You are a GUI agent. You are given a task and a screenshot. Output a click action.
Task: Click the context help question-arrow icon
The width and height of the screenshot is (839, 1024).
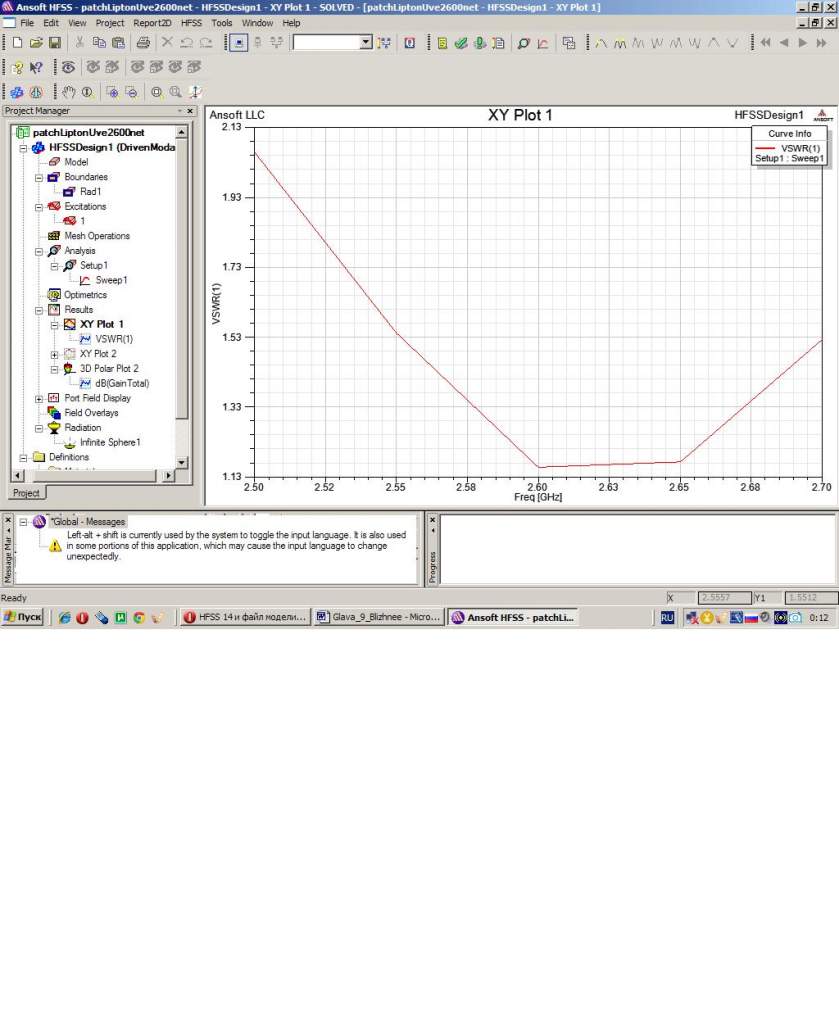(x=37, y=67)
